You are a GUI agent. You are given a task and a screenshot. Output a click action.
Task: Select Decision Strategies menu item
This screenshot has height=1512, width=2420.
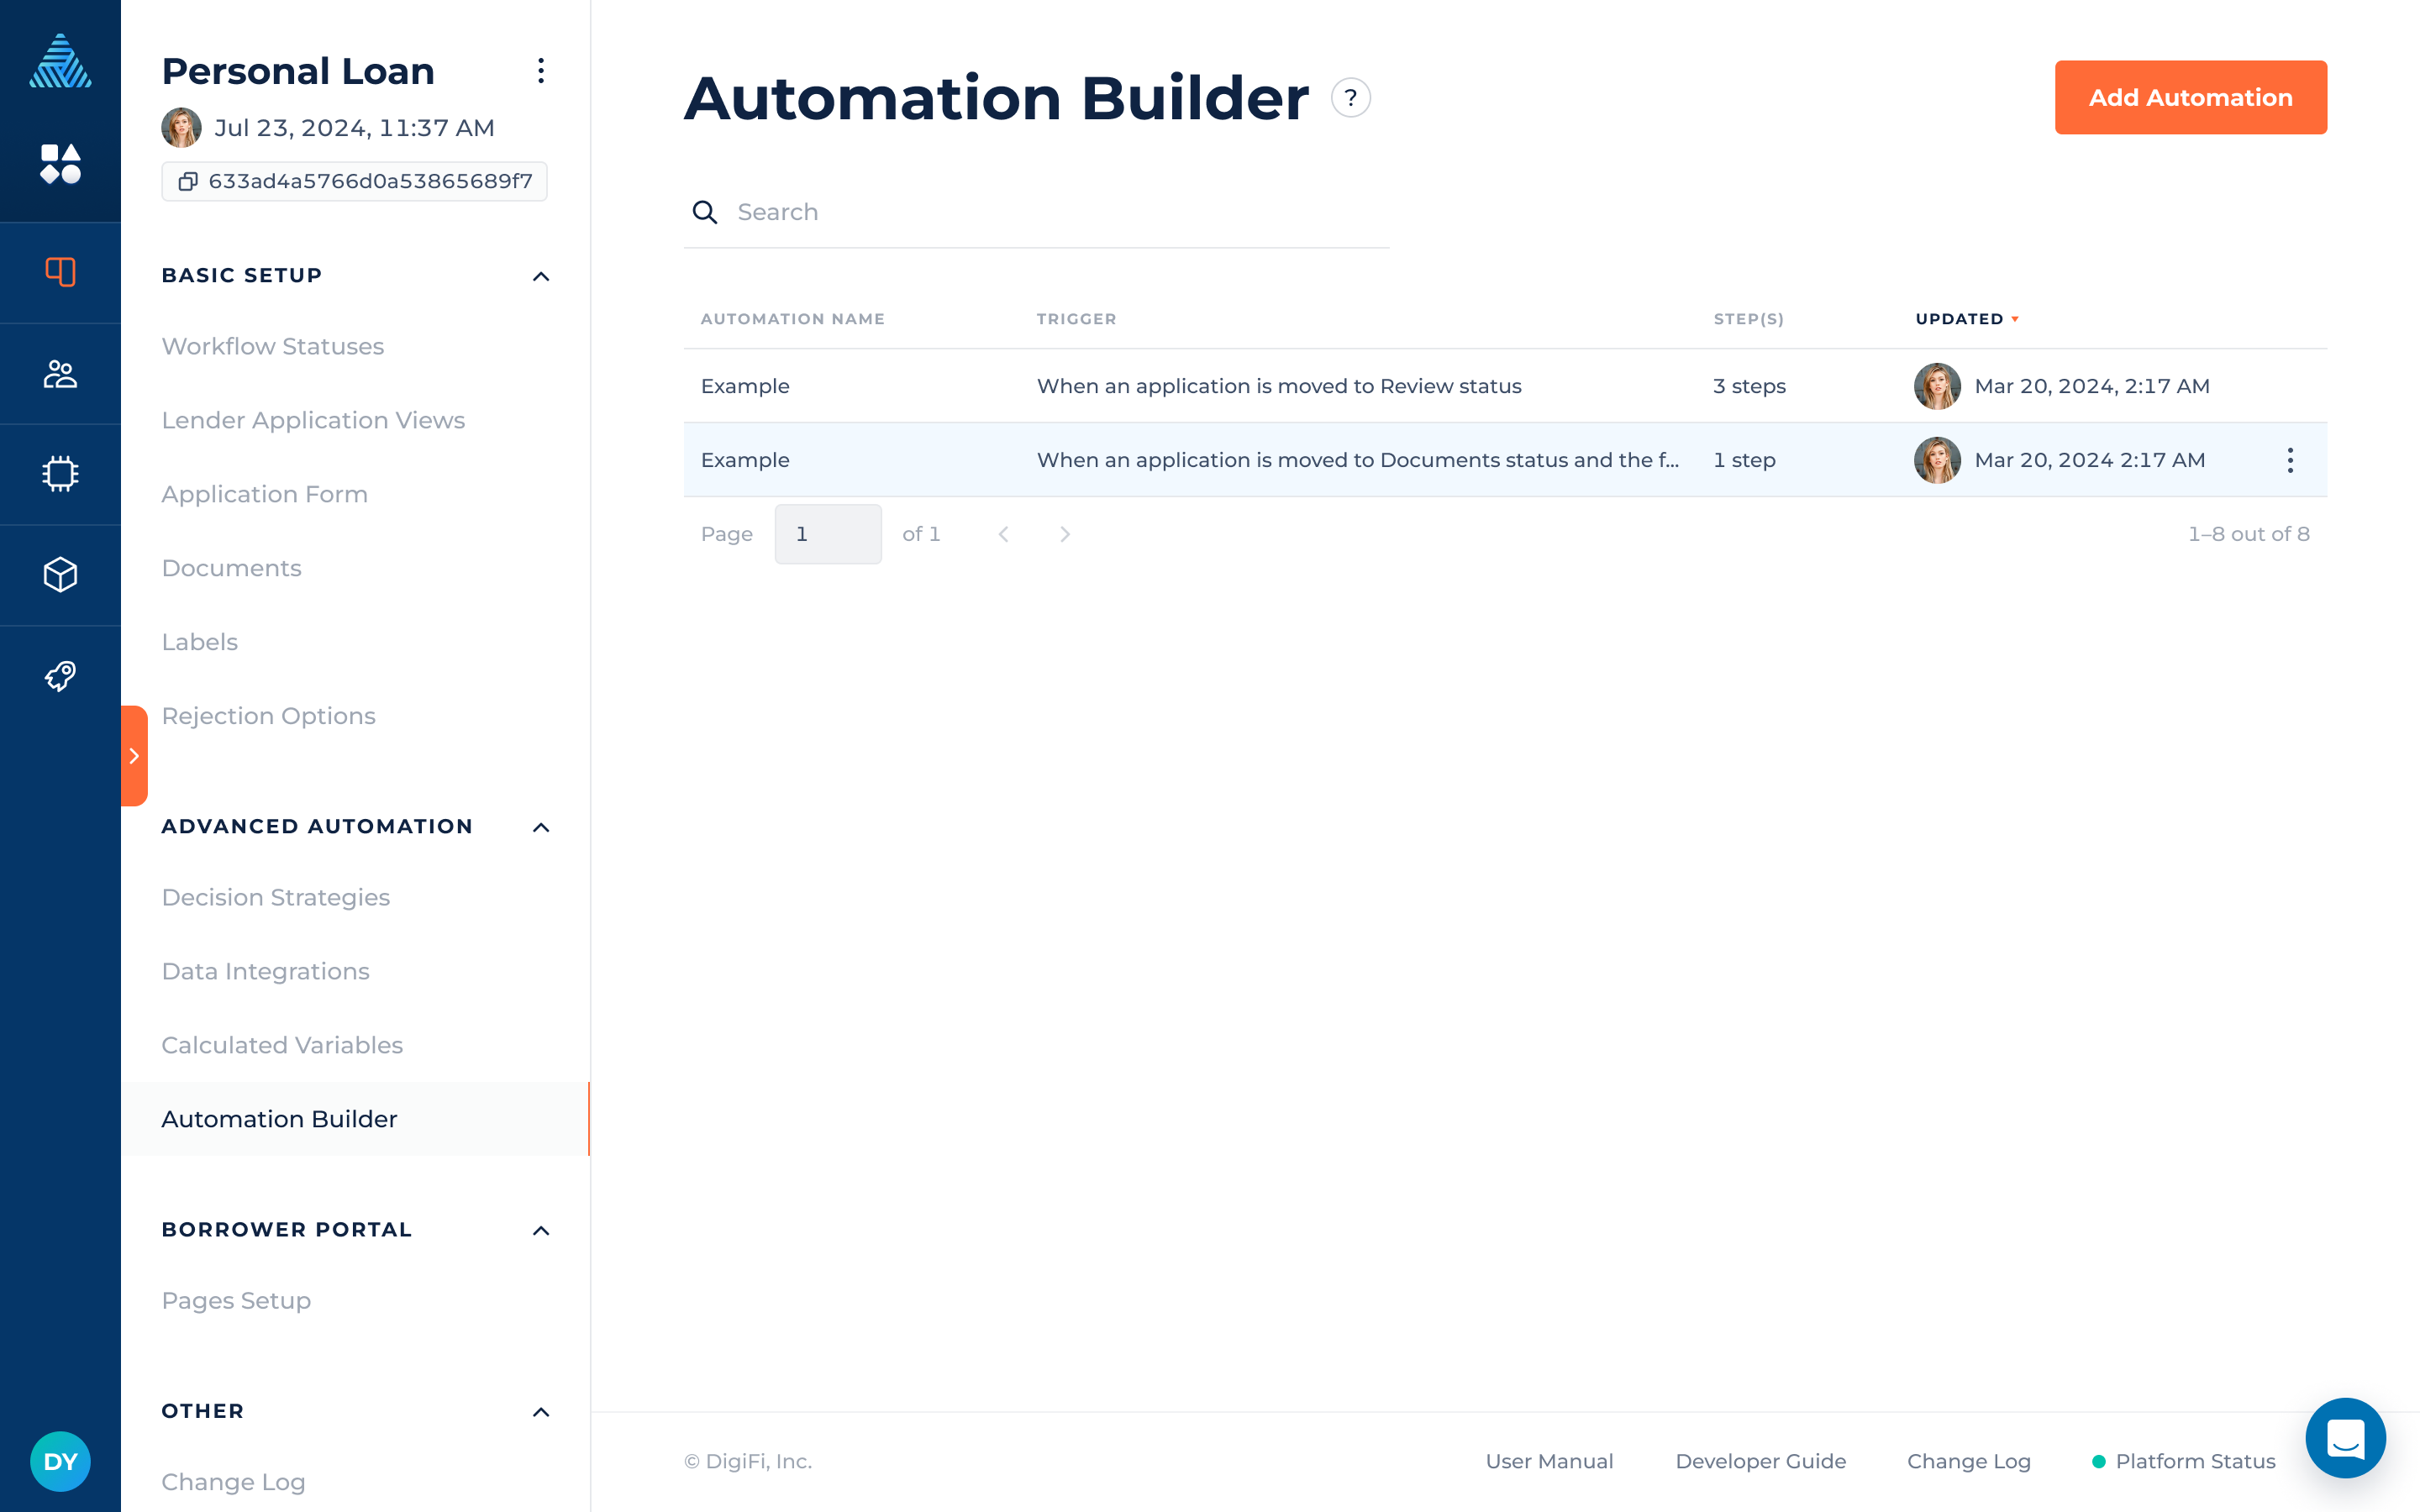[276, 897]
